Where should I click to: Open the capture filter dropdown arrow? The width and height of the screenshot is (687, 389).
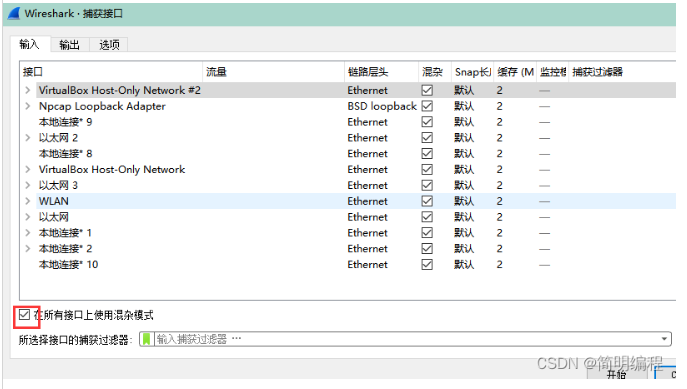point(664,339)
